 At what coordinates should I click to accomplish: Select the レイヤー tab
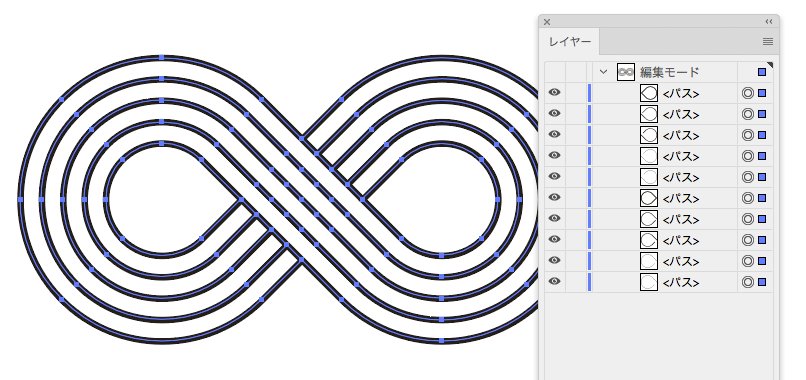pos(570,42)
